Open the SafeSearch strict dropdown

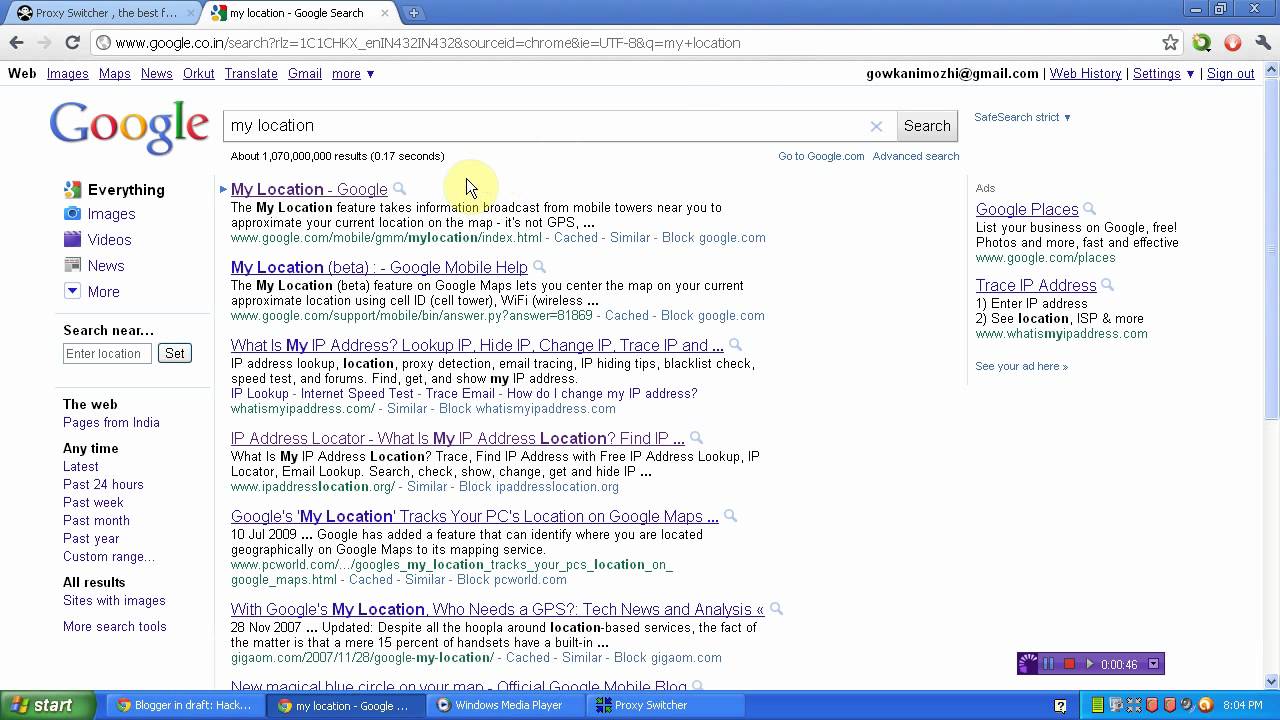[x=1022, y=117]
